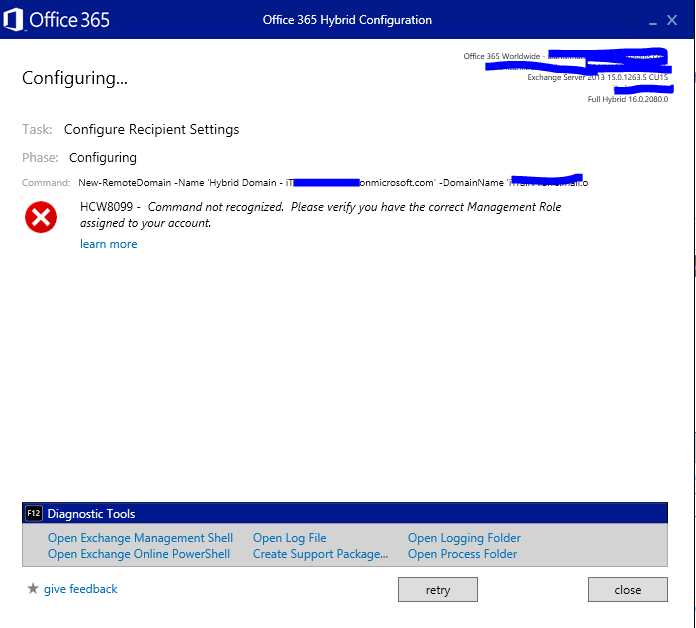The height and width of the screenshot is (628, 696).
Task: Minimize the Hybrid Configuration window
Action: pyautogui.click(x=652, y=21)
